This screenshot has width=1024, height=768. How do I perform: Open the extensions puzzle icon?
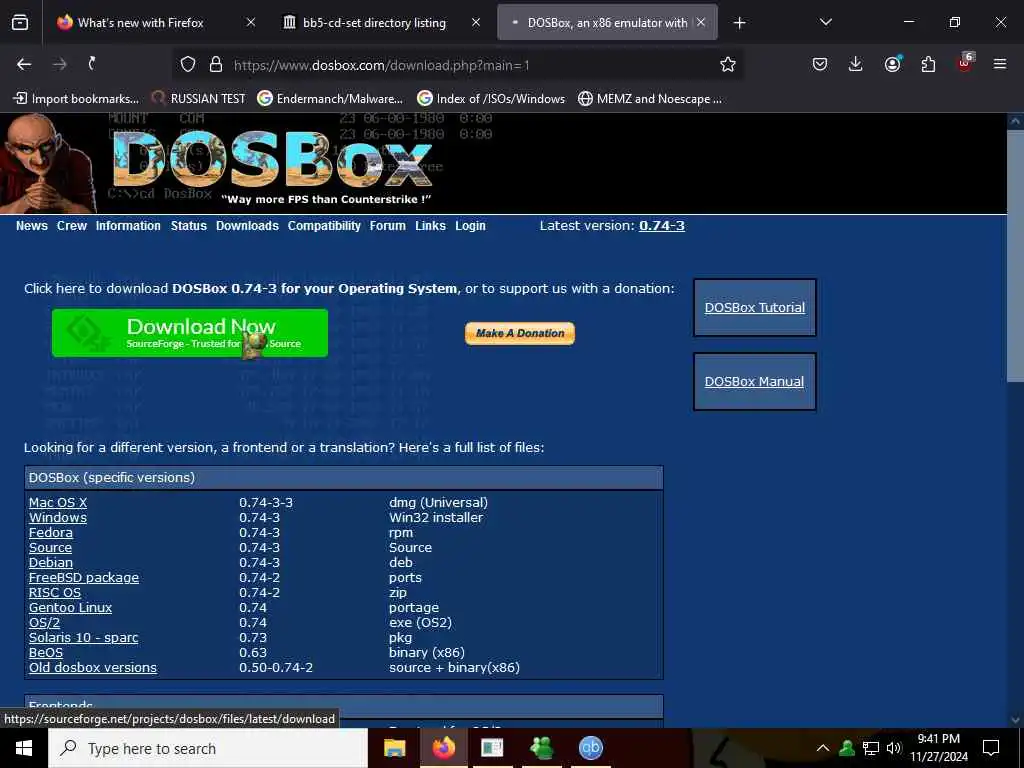[928, 64]
